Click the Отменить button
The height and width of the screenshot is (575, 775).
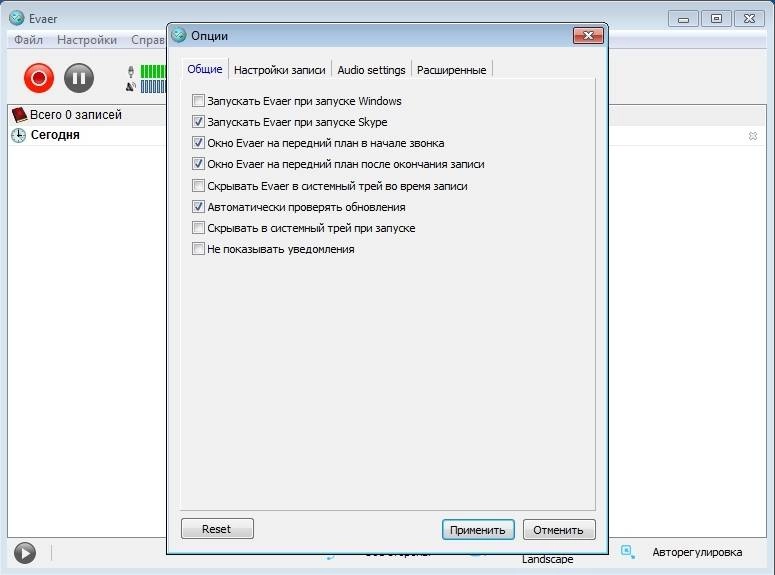click(559, 530)
